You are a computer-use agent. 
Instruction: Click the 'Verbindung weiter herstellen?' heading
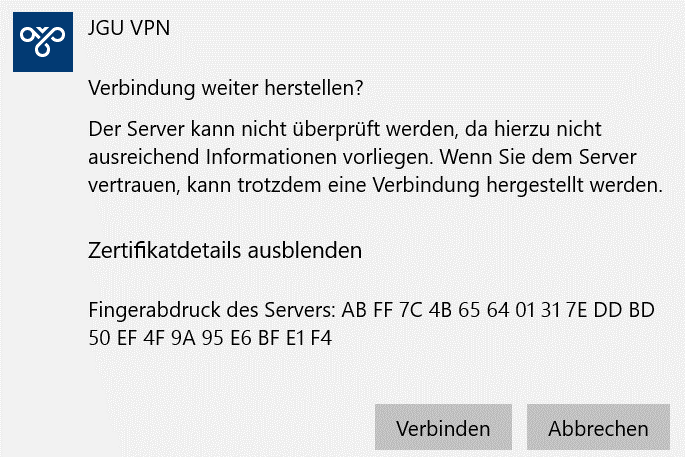[x=226, y=88]
